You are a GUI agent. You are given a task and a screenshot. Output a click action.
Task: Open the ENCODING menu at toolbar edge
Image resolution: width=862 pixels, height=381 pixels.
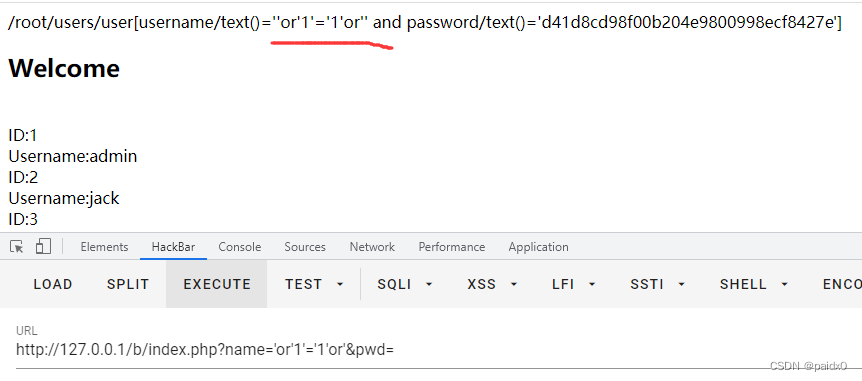(x=842, y=284)
